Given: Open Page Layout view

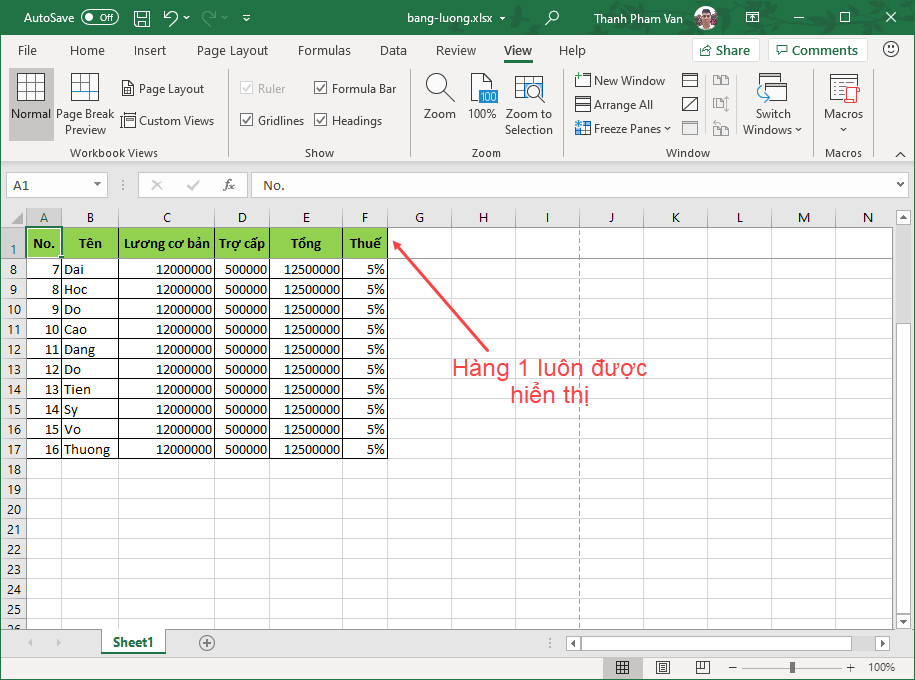Looking at the screenshot, I should pyautogui.click(x=163, y=89).
